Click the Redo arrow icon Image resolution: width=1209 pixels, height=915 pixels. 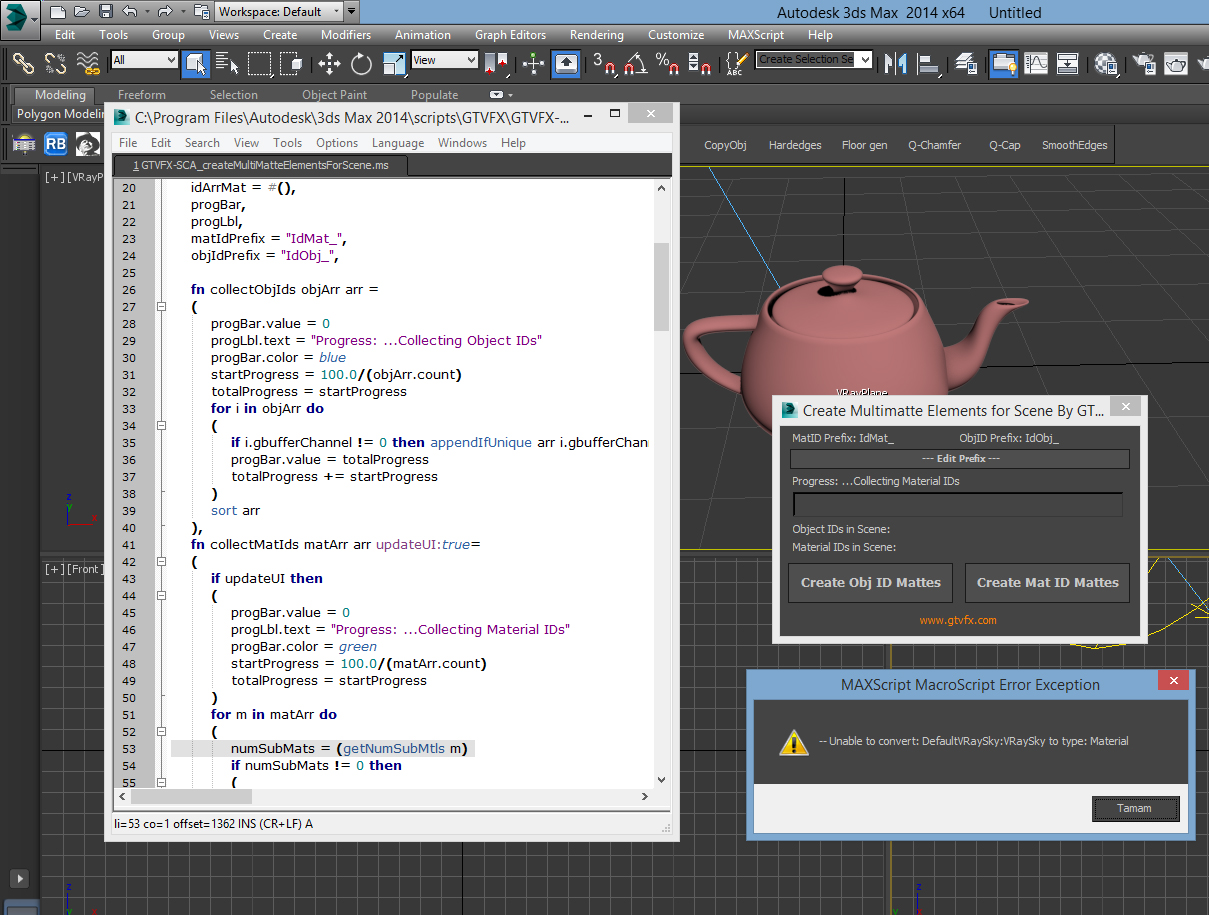tap(165, 12)
